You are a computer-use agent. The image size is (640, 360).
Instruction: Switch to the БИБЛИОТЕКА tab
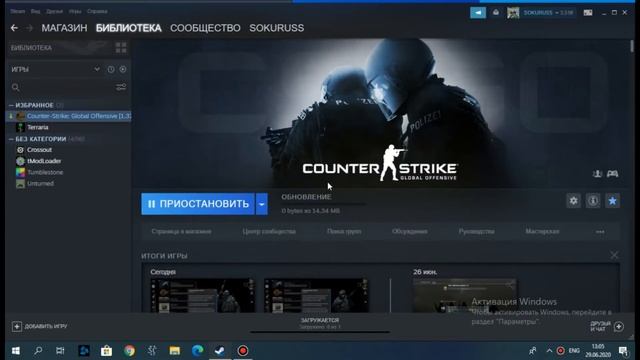point(129,28)
